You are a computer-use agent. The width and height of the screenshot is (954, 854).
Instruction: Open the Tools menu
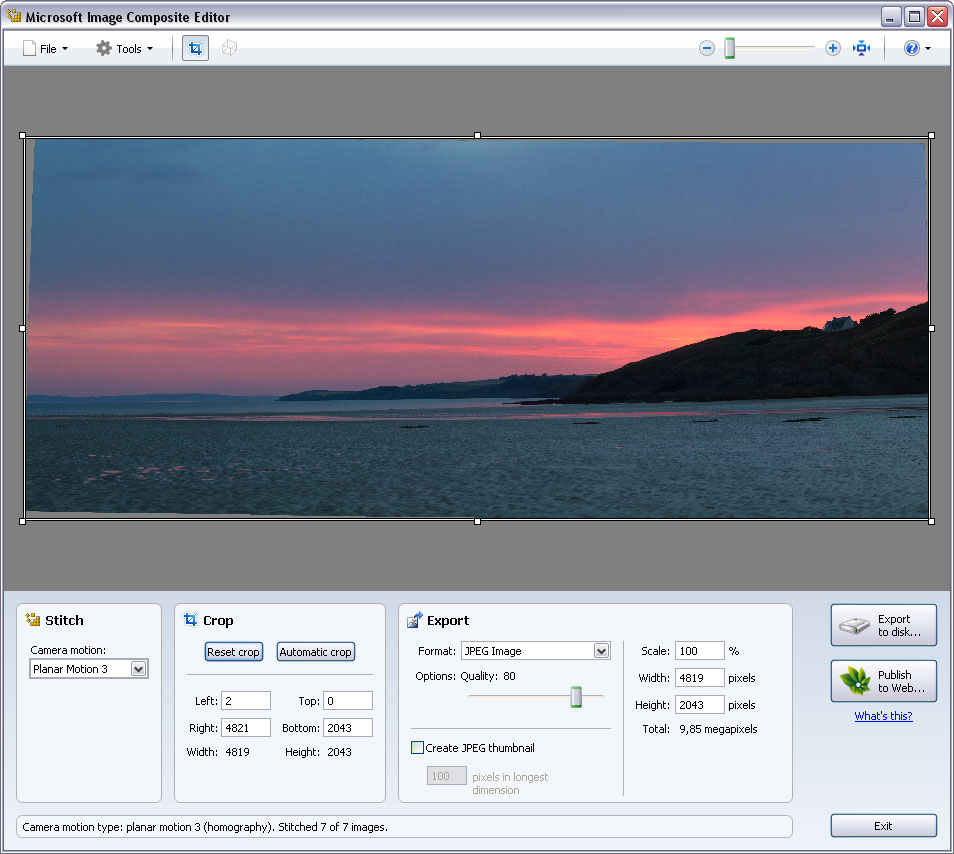[125, 48]
